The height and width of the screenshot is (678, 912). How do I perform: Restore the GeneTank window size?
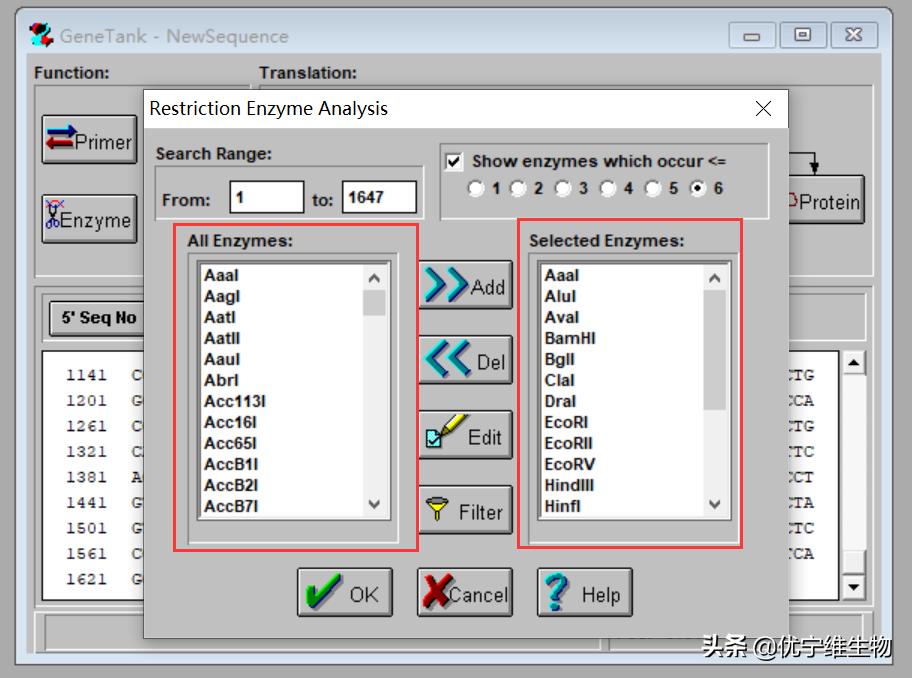point(803,35)
